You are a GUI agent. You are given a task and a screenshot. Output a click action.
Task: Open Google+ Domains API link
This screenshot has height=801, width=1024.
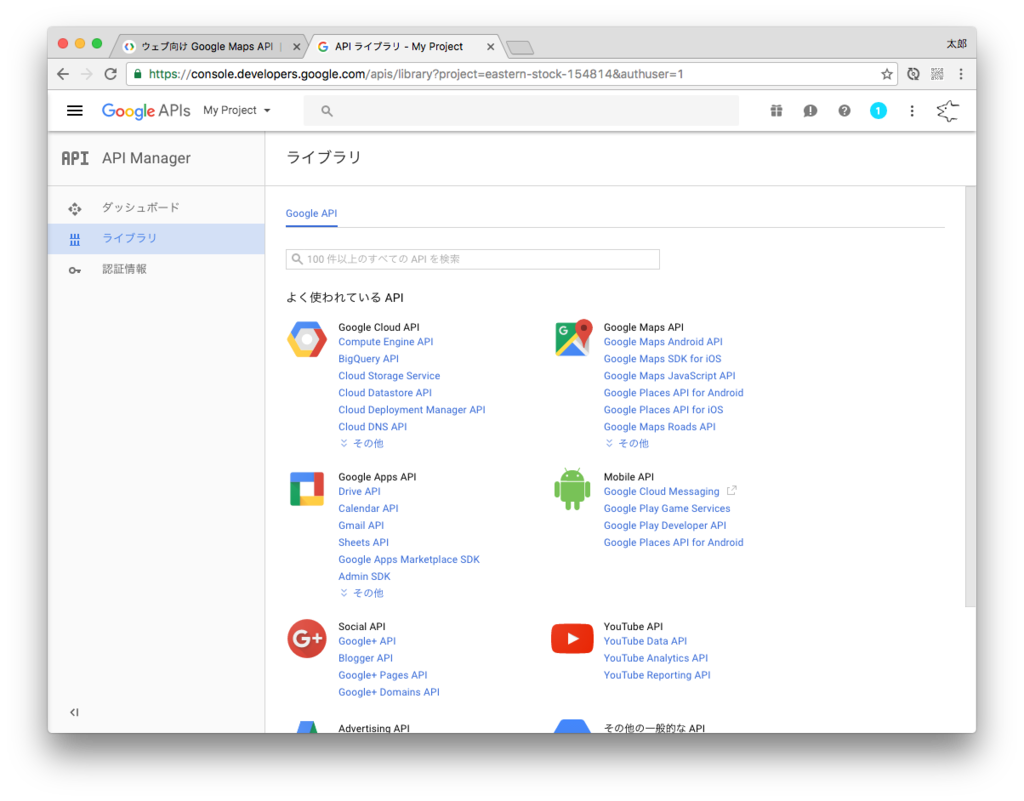pyautogui.click(x=389, y=692)
